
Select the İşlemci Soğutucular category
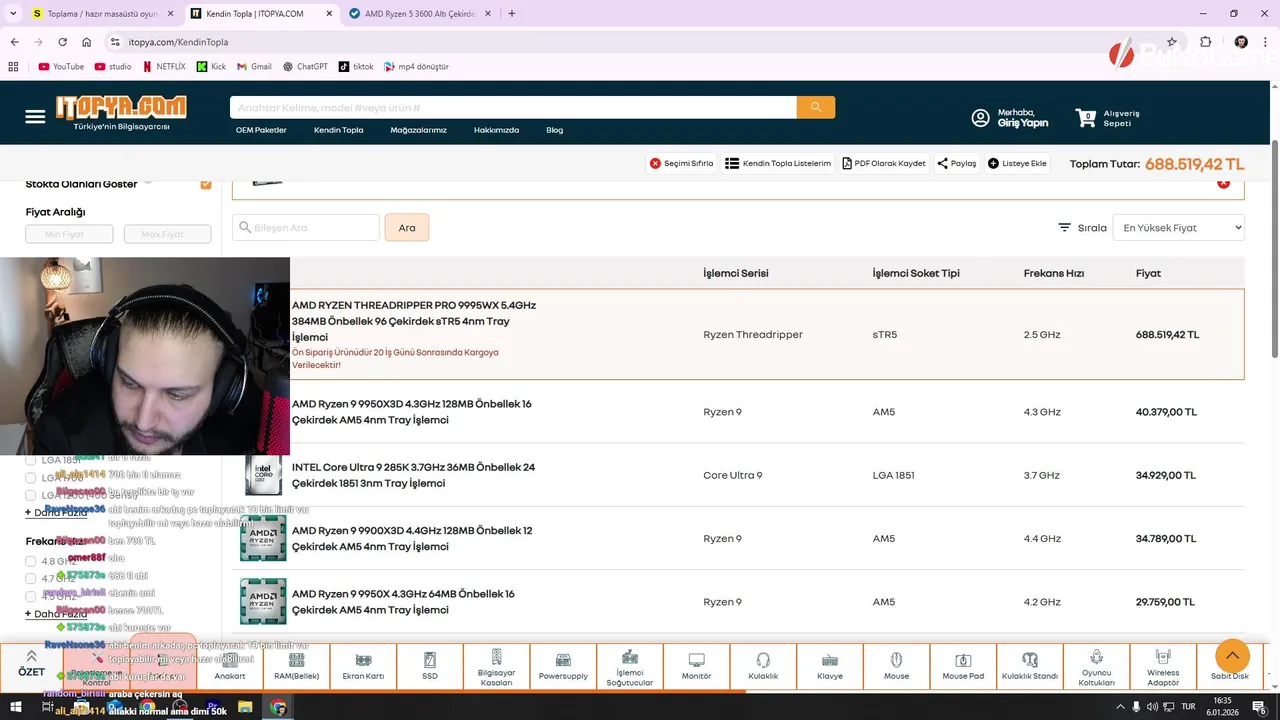pos(630,667)
